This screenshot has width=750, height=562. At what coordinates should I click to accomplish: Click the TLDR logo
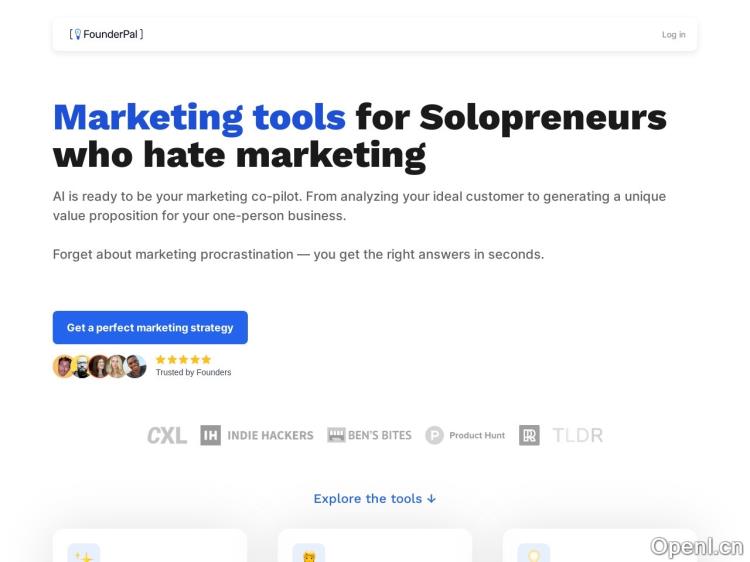[x=577, y=435]
